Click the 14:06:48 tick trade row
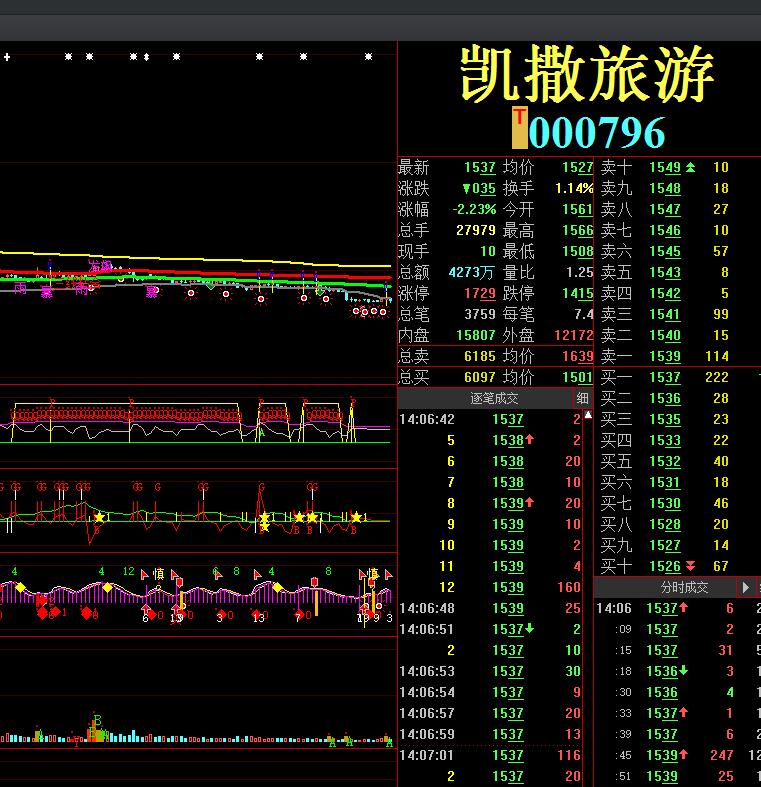The width and height of the screenshot is (761, 787). coord(490,608)
